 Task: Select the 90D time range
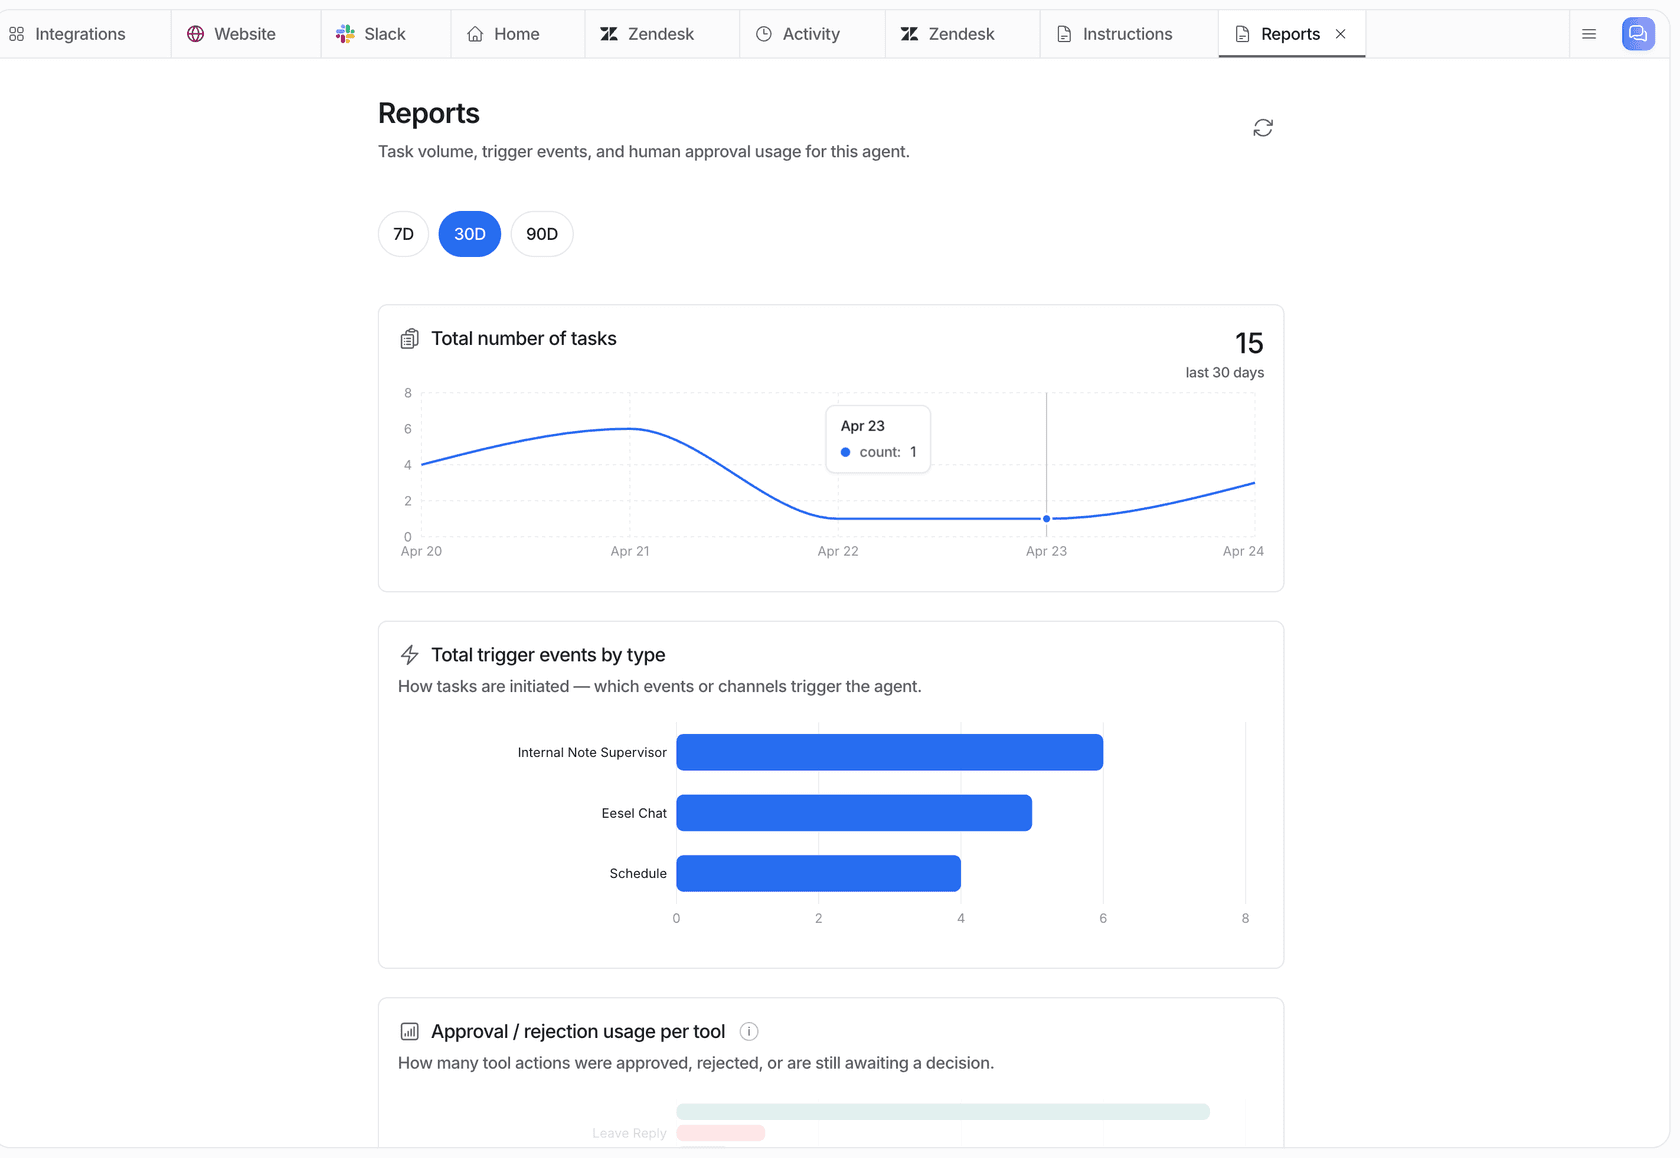tap(542, 234)
